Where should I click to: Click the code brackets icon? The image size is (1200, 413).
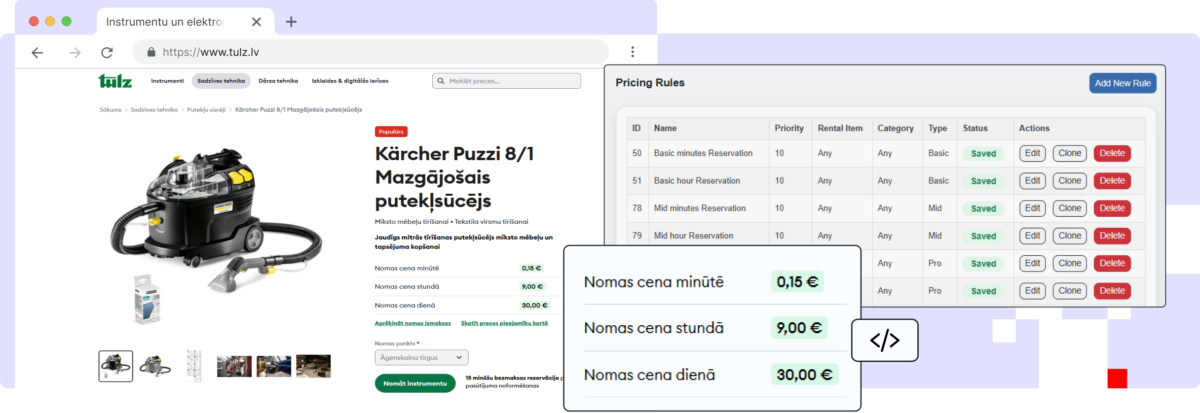tap(884, 340)
